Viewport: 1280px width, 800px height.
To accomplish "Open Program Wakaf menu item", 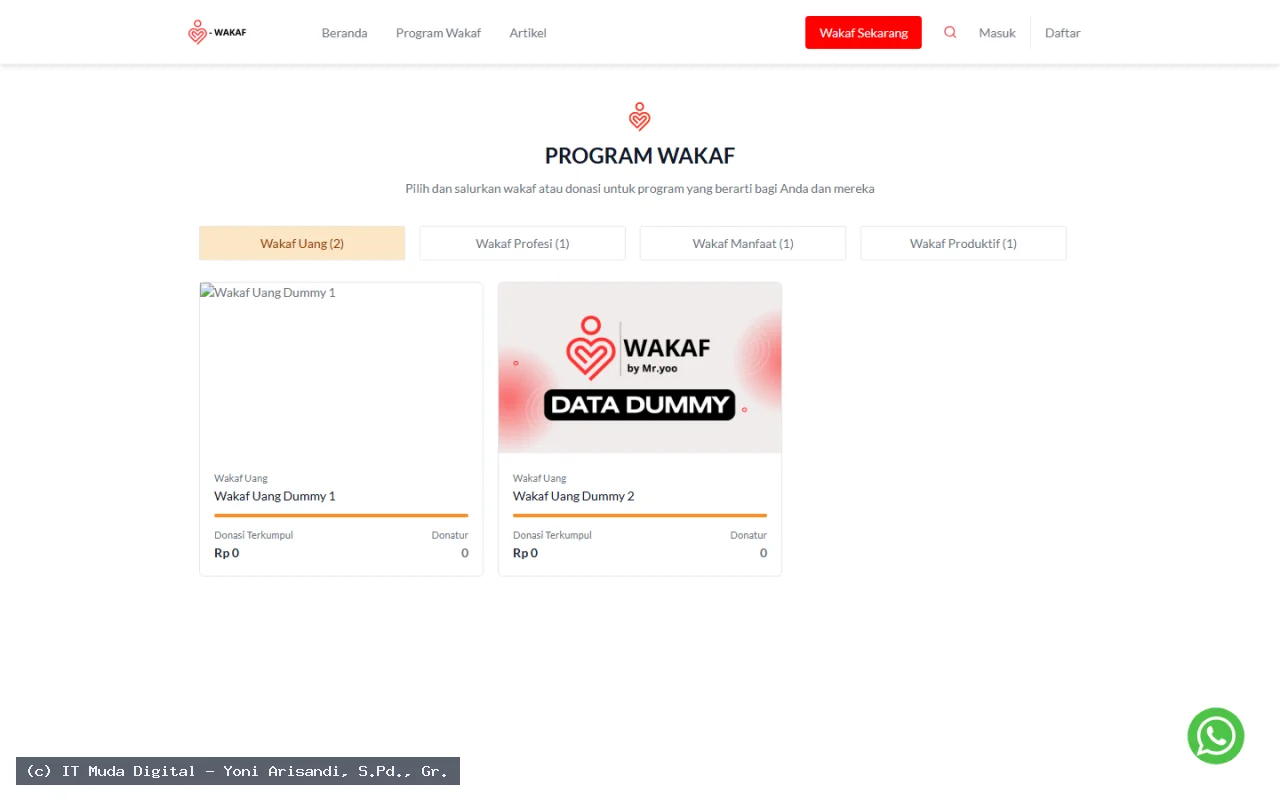I will click(438, 33).
